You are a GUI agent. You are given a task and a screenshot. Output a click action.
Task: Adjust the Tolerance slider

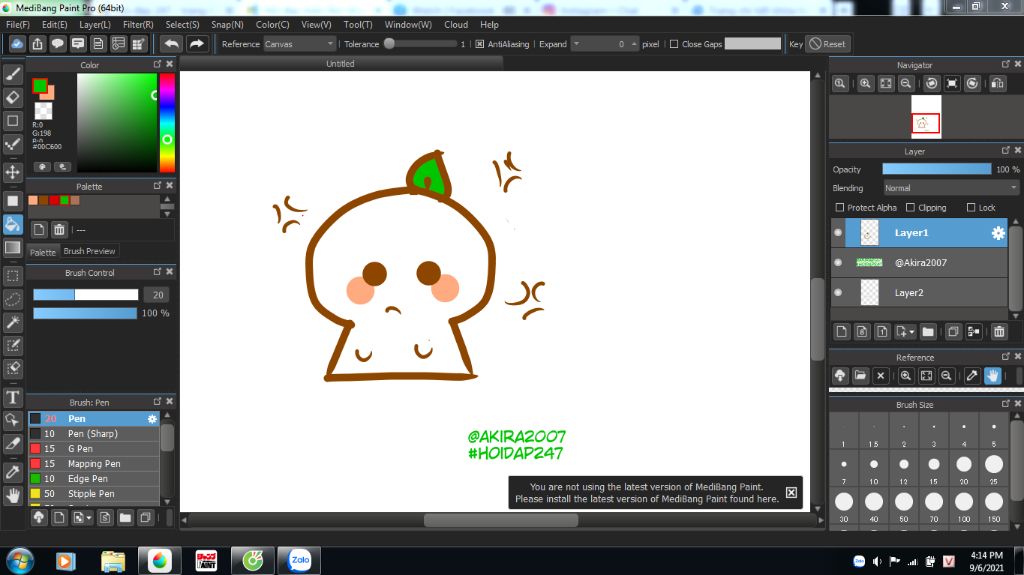coord(421,44)
